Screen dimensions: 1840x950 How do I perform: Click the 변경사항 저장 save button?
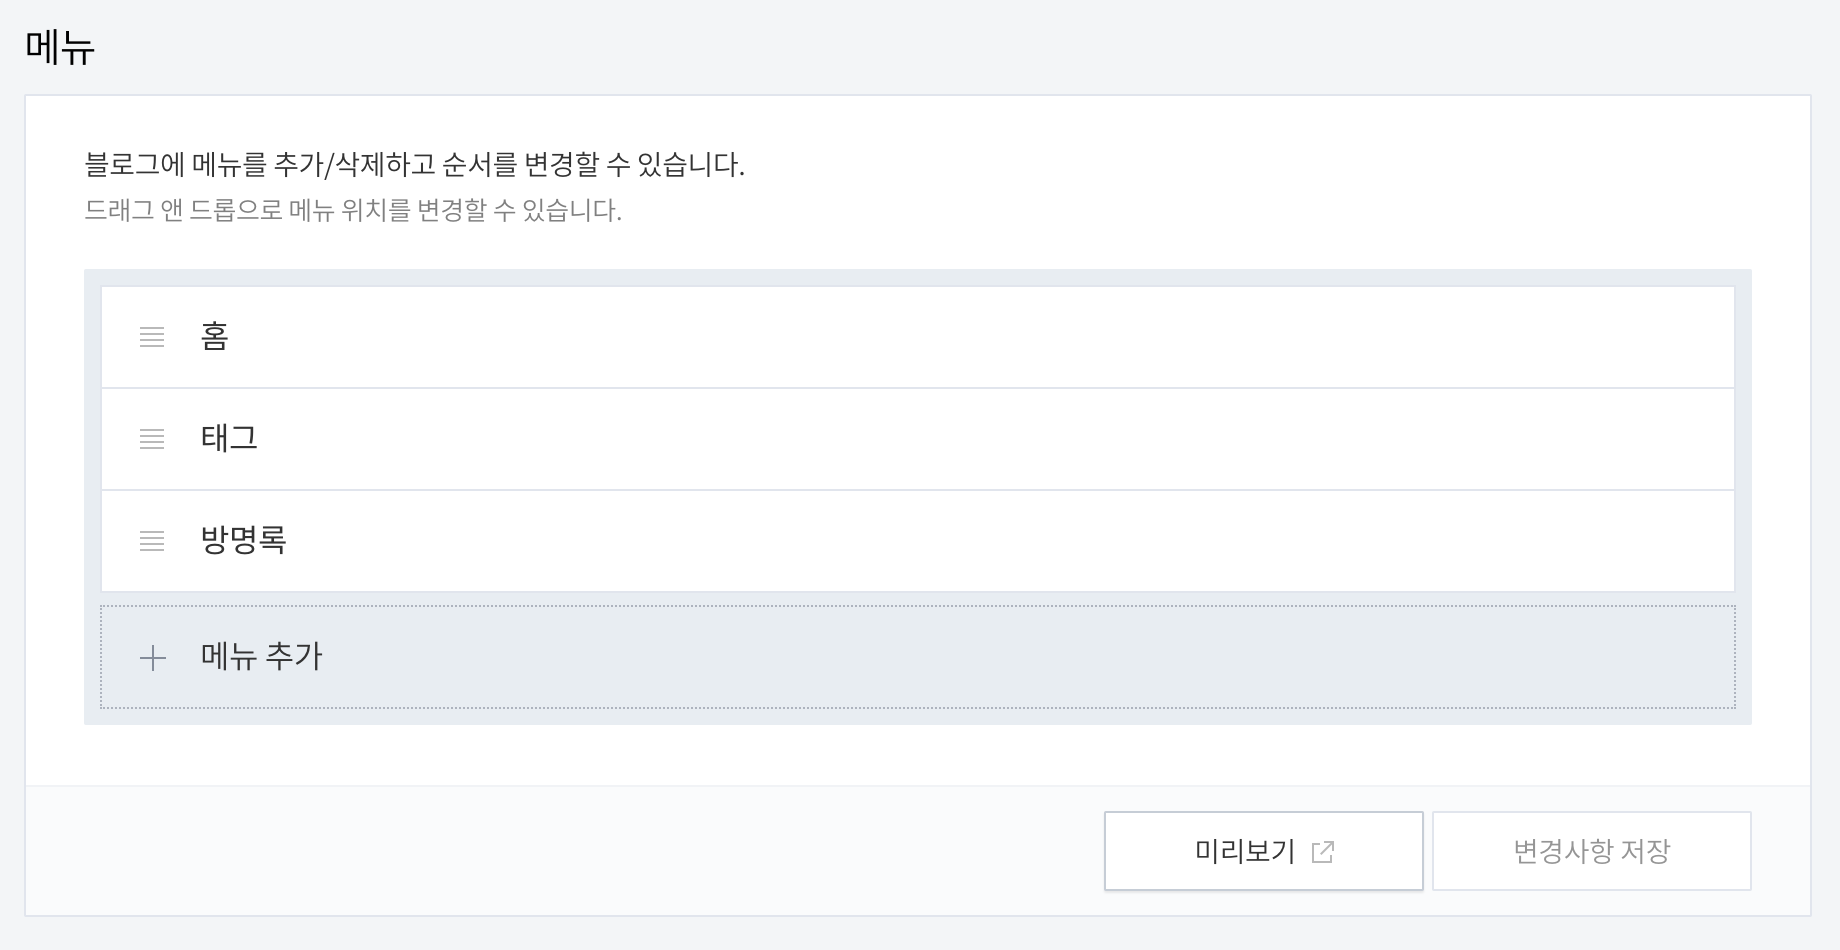pos(1590,850)
